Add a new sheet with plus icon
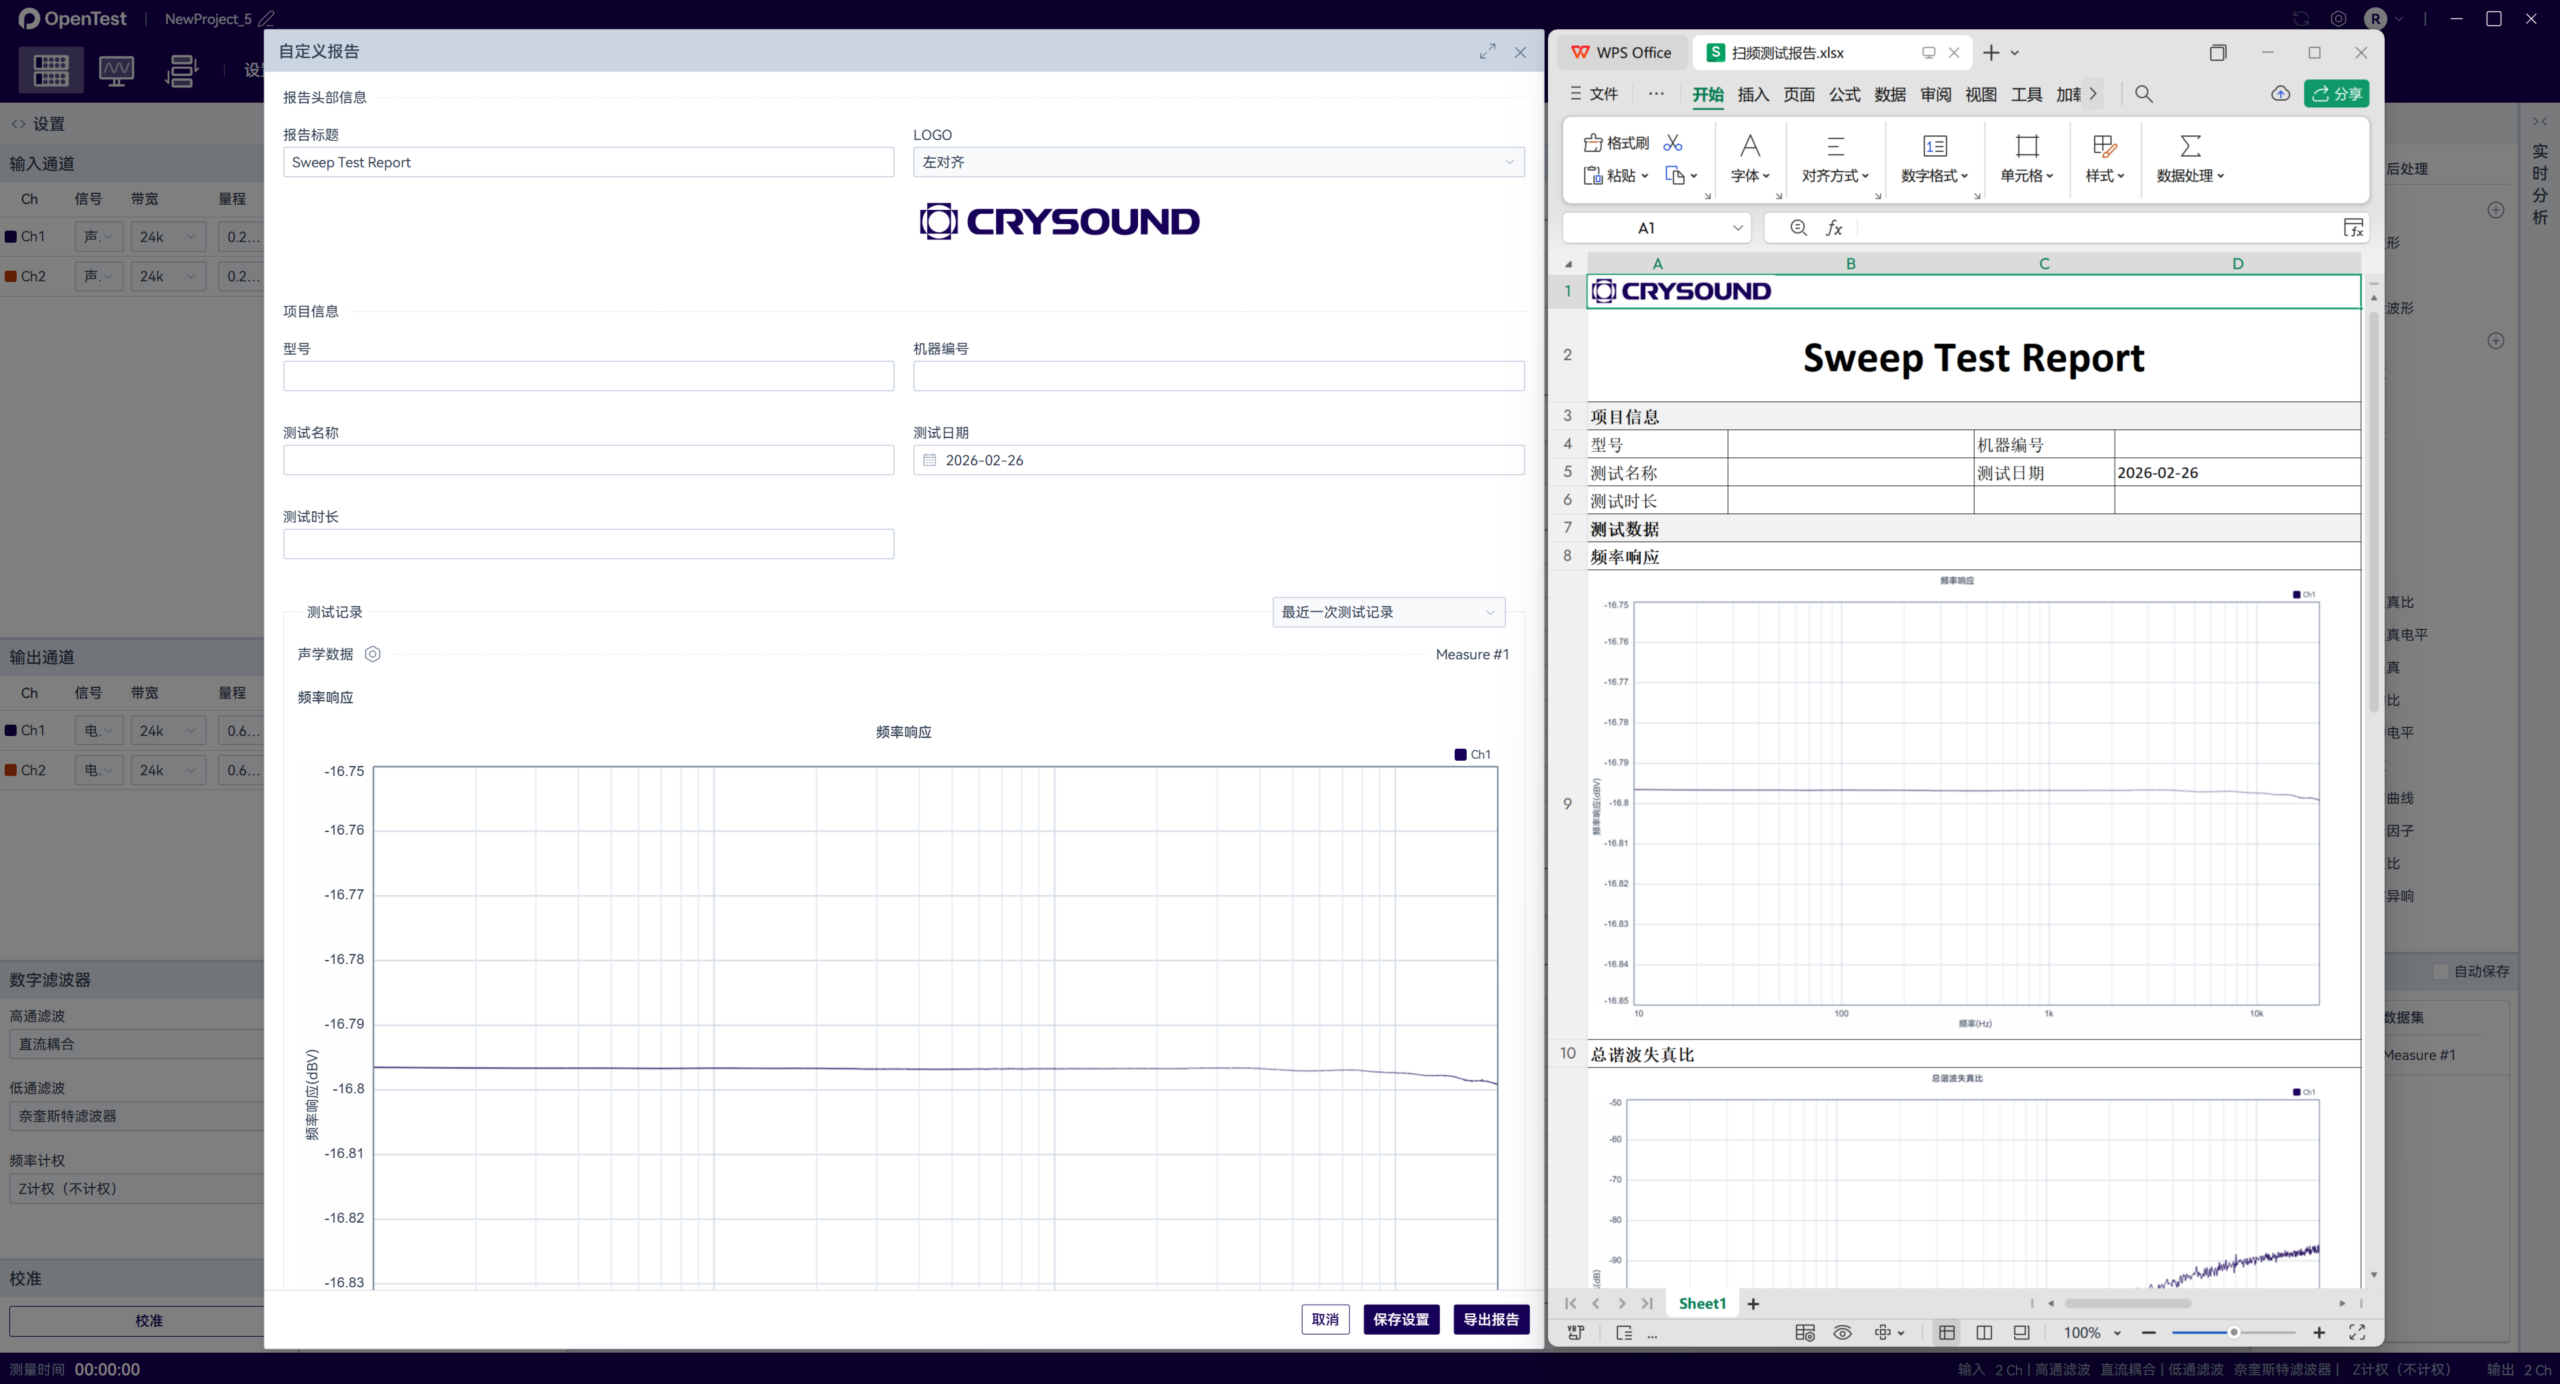Screen dimensions: 2560x1384 (1753, 1303)
